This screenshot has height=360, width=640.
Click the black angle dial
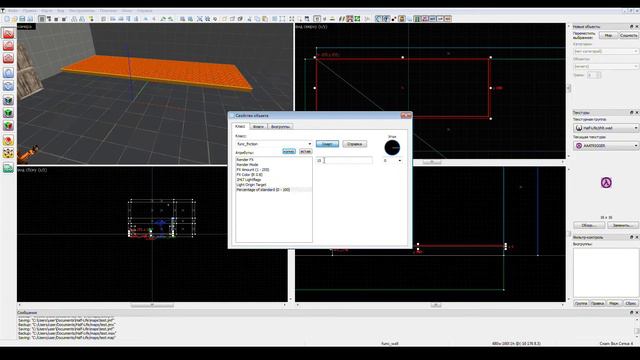pyautogui.click(x=392, y=148)
